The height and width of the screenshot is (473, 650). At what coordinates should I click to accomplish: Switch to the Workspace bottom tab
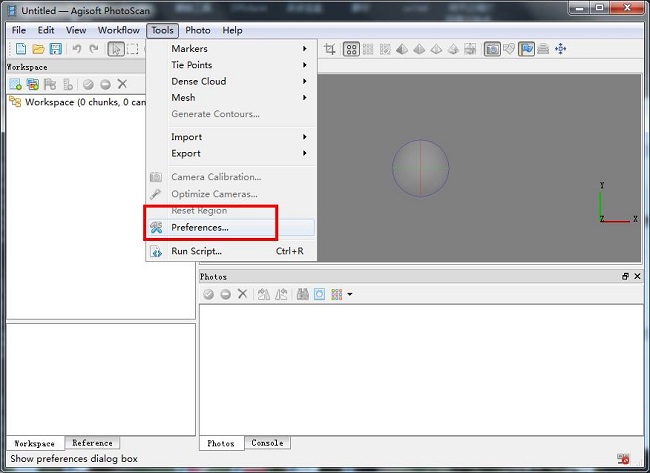(x=35, y=444)
